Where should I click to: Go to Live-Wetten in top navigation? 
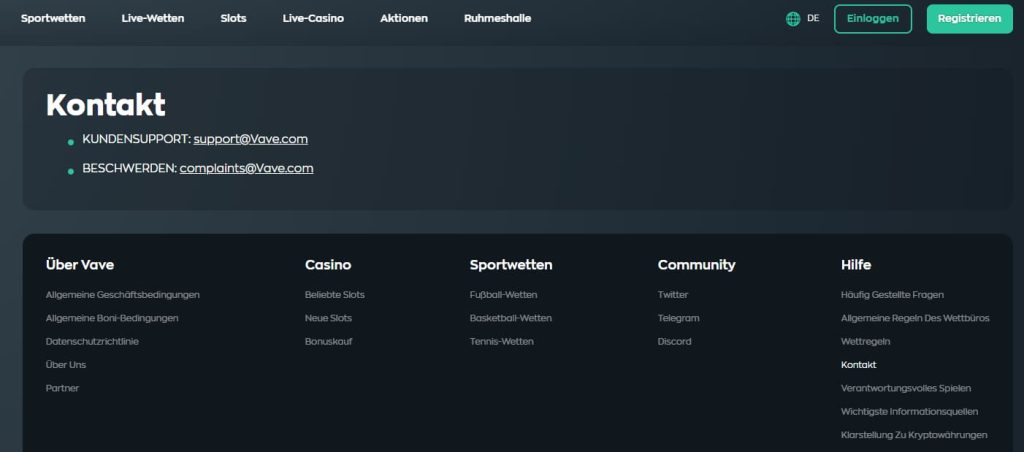click(153, 19)
